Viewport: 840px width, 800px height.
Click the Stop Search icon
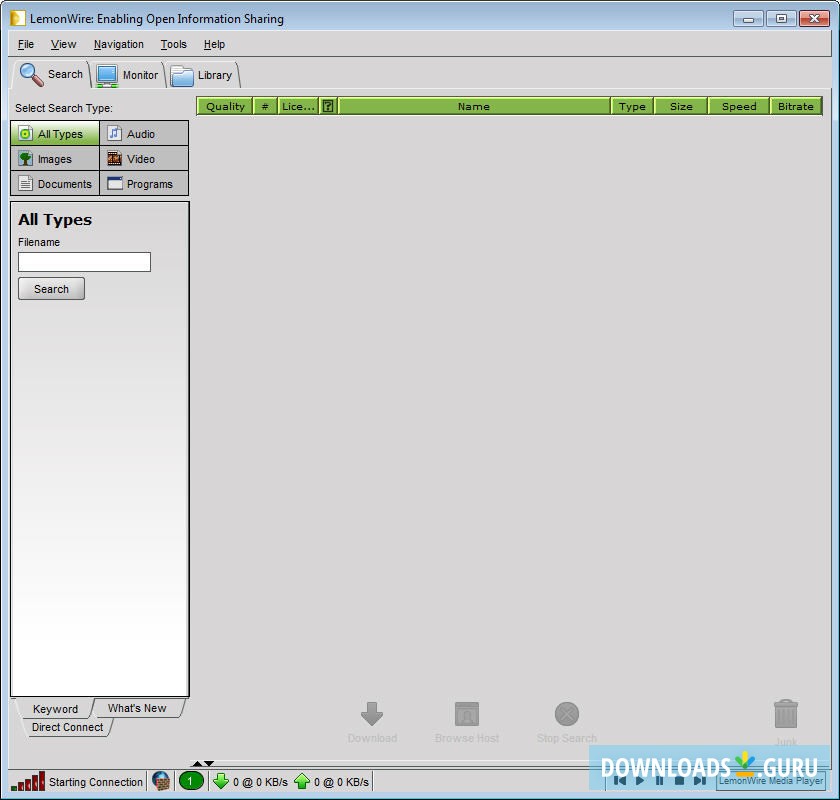pyautogui.click(x=566, y=714)
